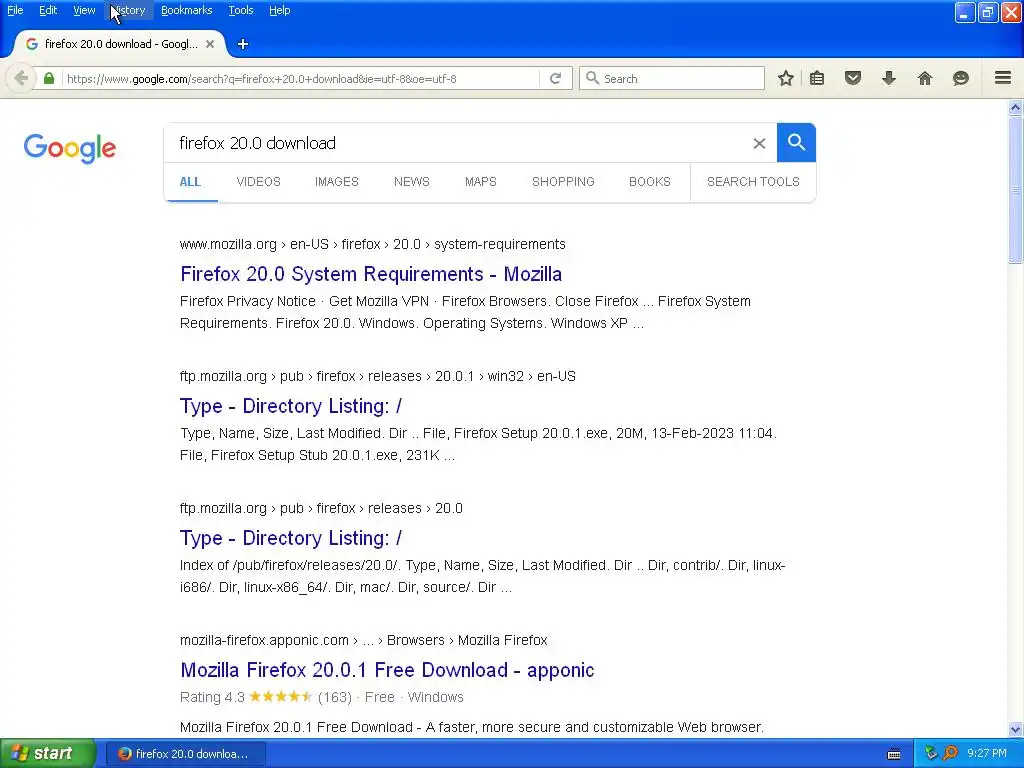Reload the page with the refresh icon

(x=555, y=78)
